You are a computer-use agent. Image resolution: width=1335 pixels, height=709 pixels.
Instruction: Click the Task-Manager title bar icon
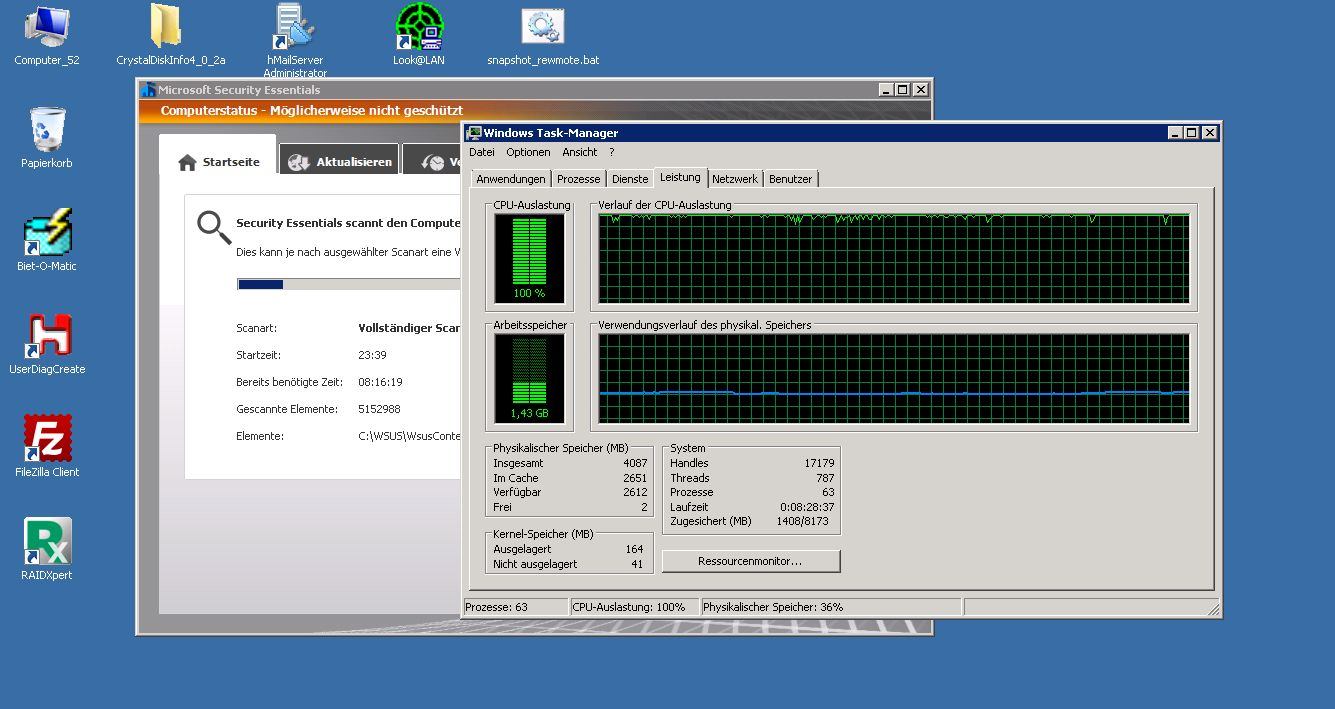[475, 133]
